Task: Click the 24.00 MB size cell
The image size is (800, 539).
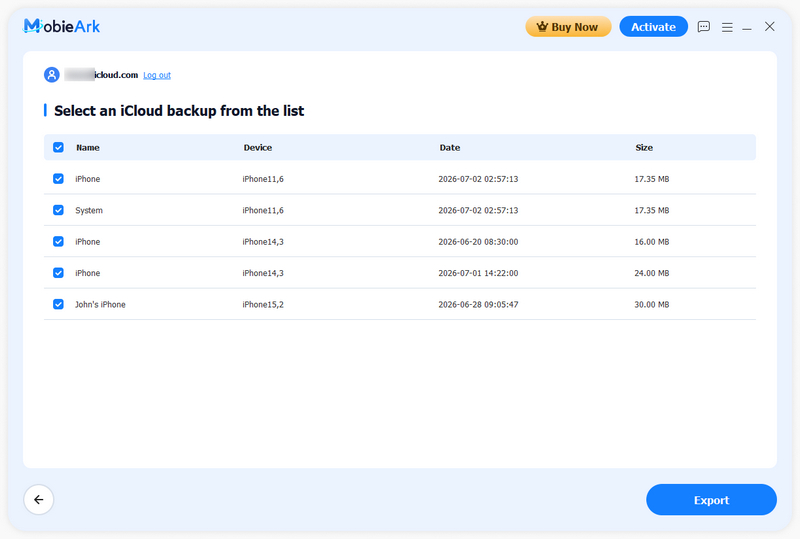Action: [x=652, y=273]
